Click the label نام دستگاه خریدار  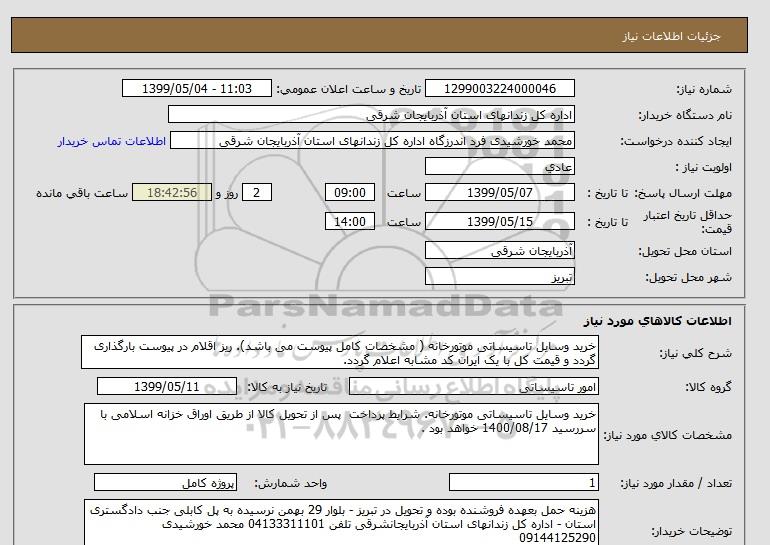[x=685, y=115]
